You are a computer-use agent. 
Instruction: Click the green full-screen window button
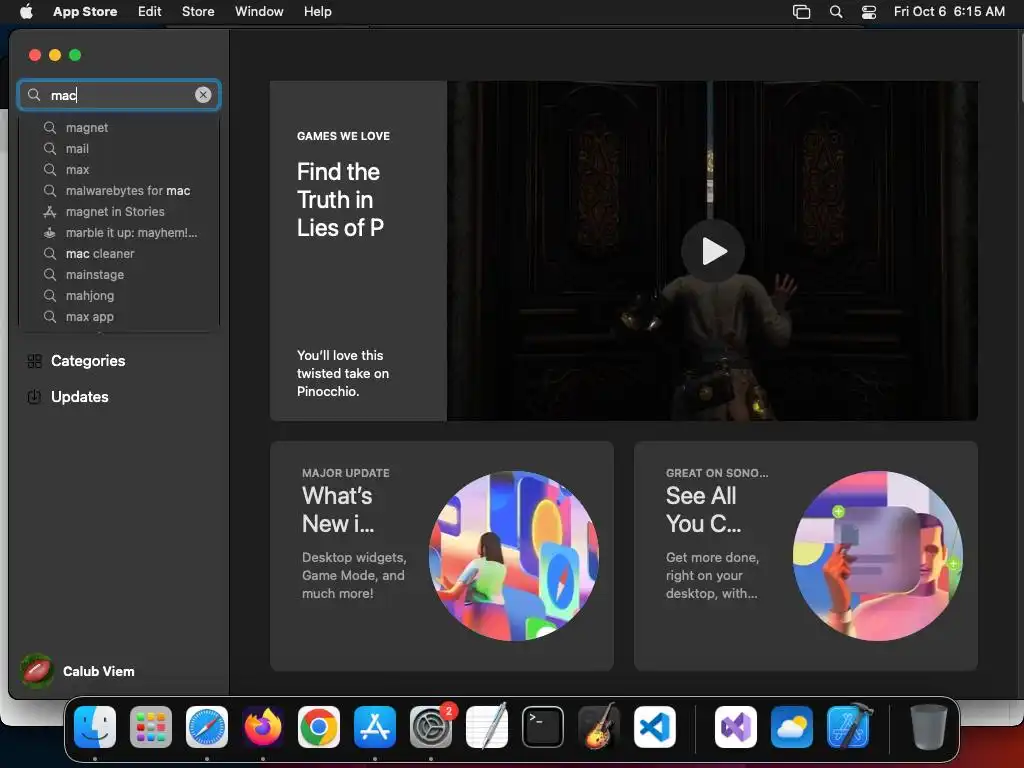click(75, 55)
